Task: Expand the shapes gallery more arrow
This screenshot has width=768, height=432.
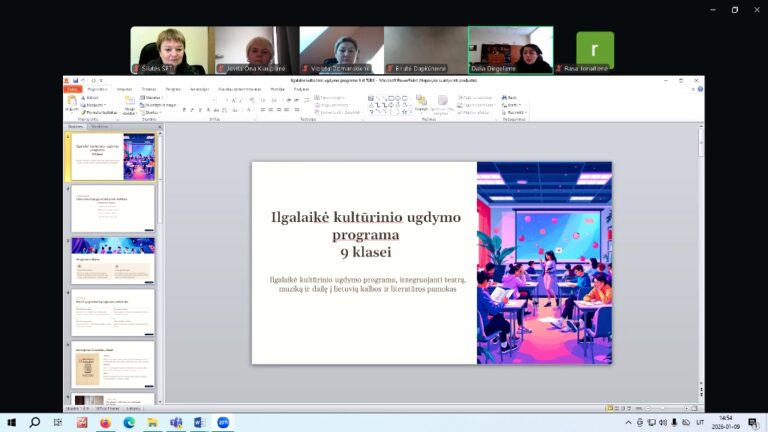Action: [410, 112]
